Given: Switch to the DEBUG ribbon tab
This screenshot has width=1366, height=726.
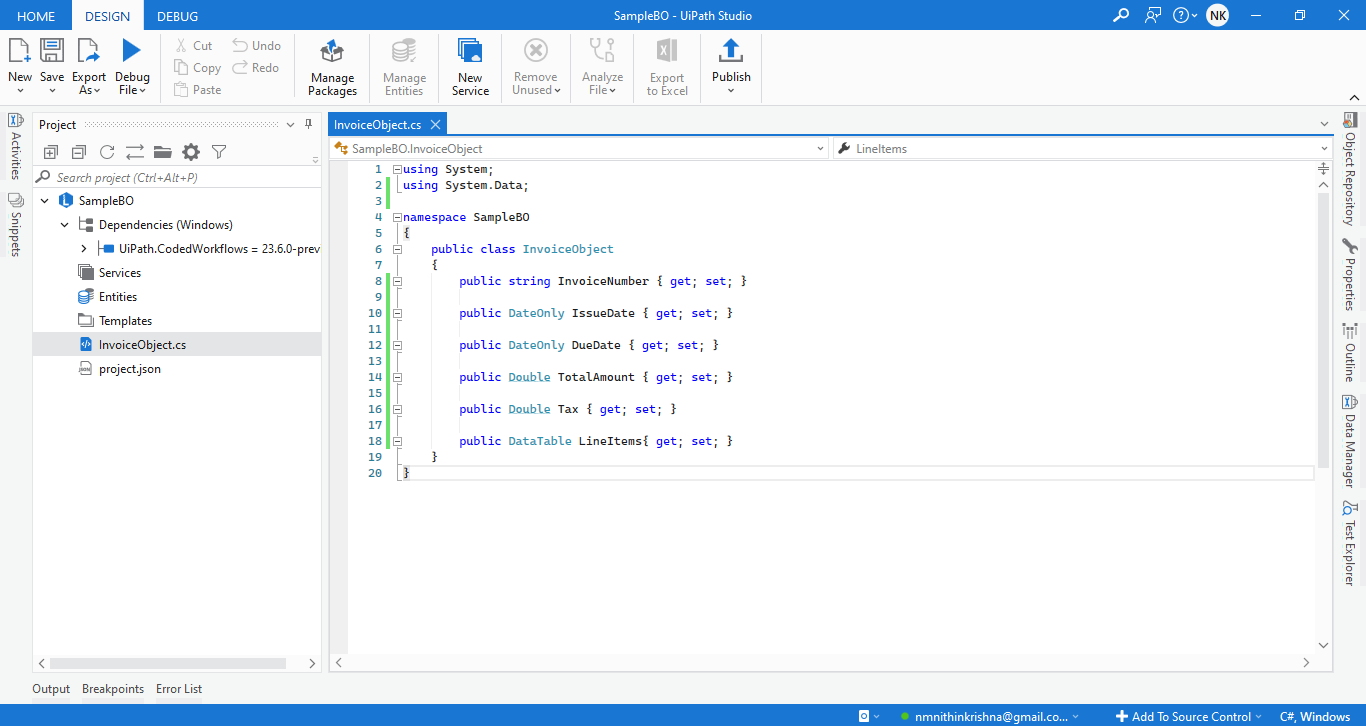Looking at the screenshot, I should pyautogui.click(x=177, y=16).
